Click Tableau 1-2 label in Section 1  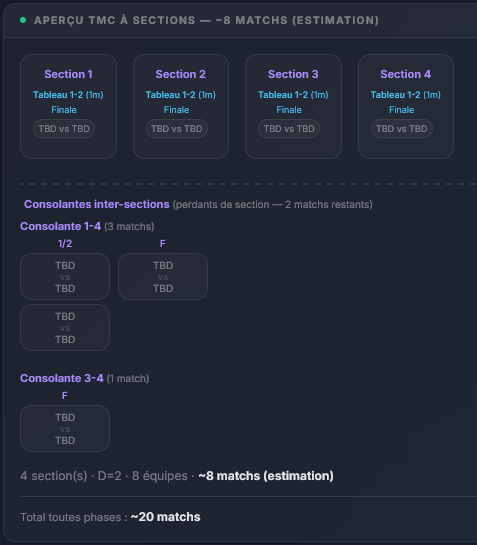[x=68, y=95]
